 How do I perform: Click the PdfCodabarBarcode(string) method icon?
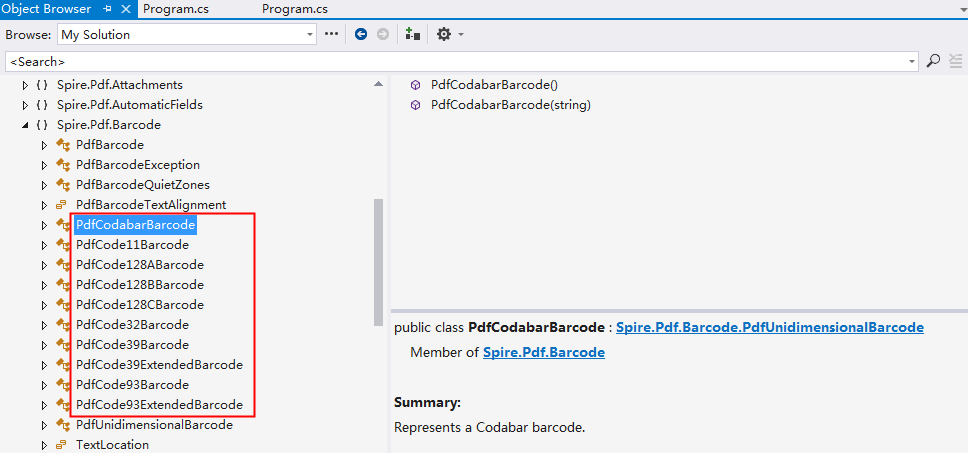click(x=415, y=105)
